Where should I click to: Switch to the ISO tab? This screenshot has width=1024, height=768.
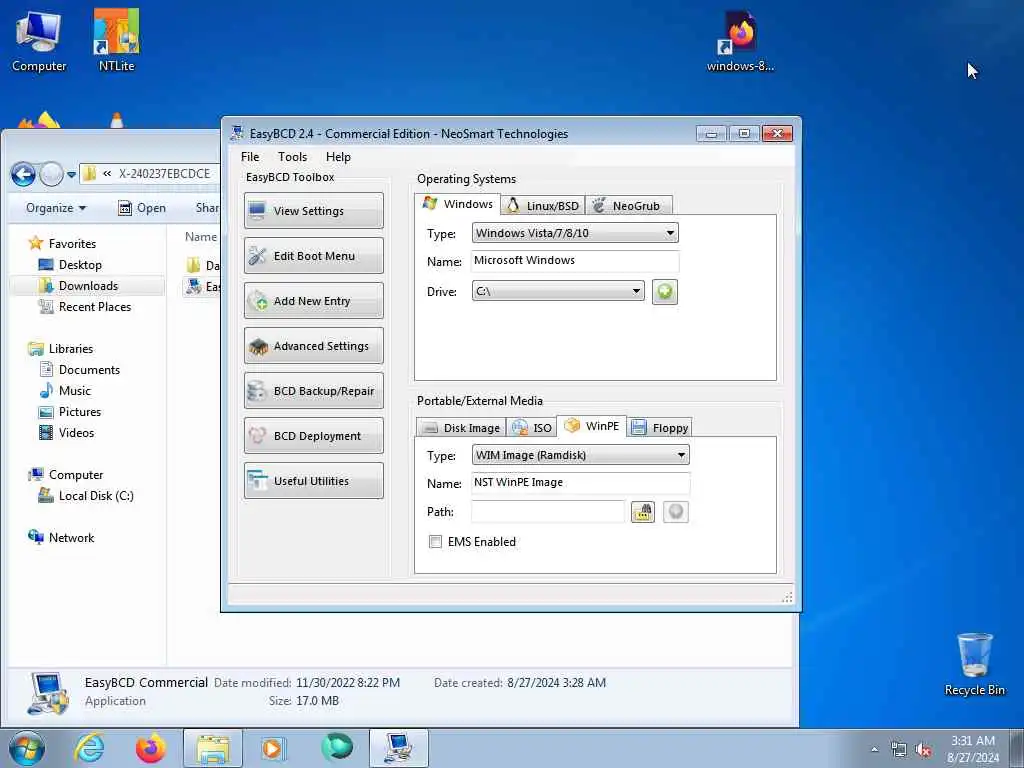(x=532, y=428)
